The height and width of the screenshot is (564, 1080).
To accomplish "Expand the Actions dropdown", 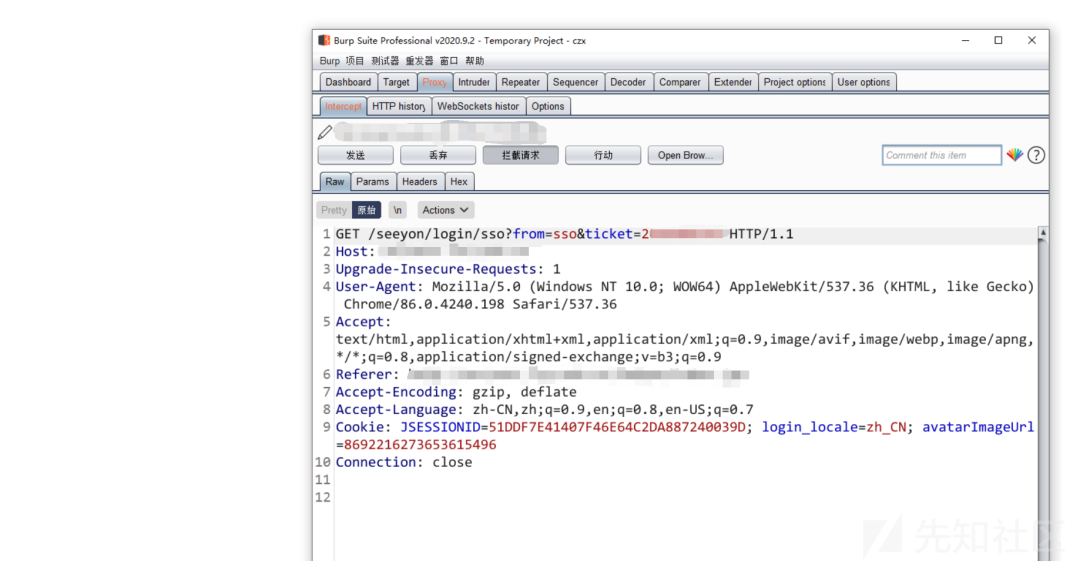I will coord(446,210).
